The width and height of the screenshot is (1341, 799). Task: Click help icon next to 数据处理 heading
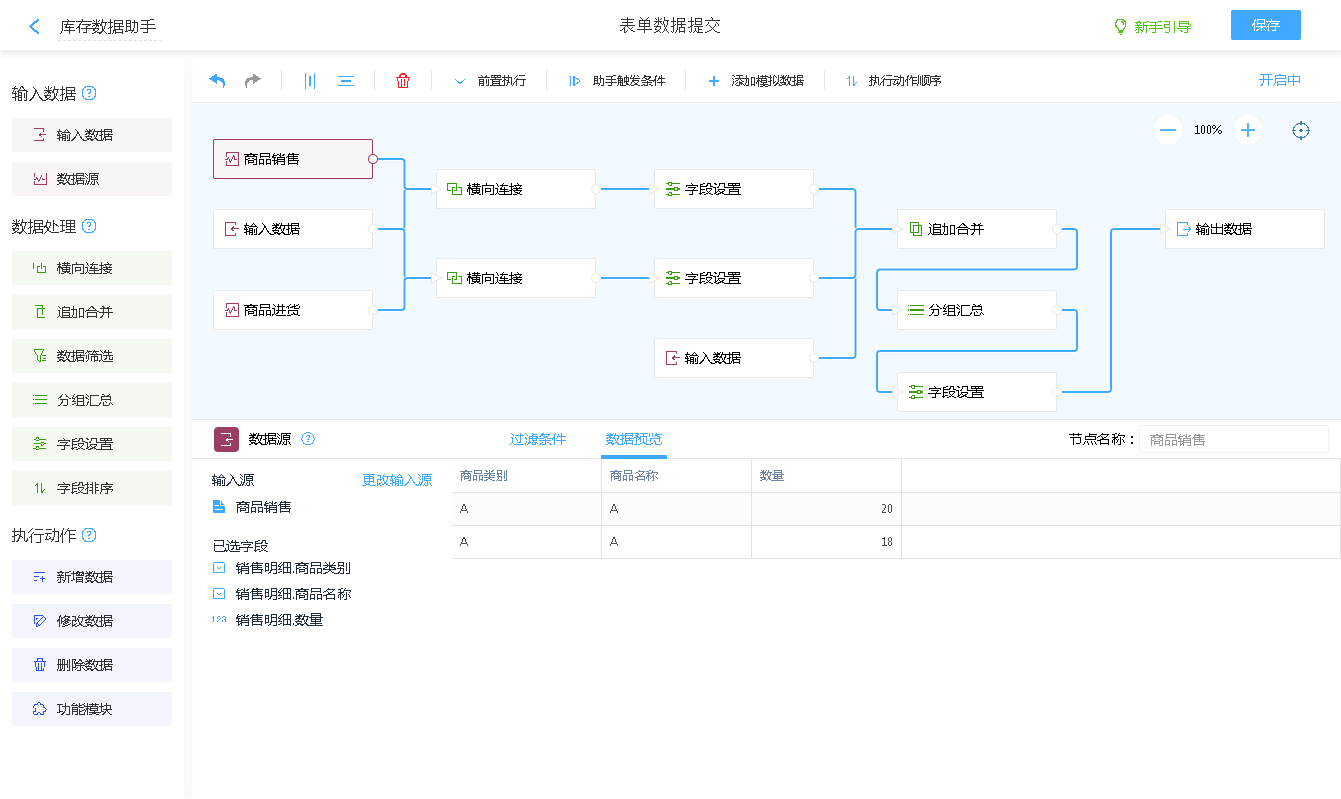click(x=89, y=226)
